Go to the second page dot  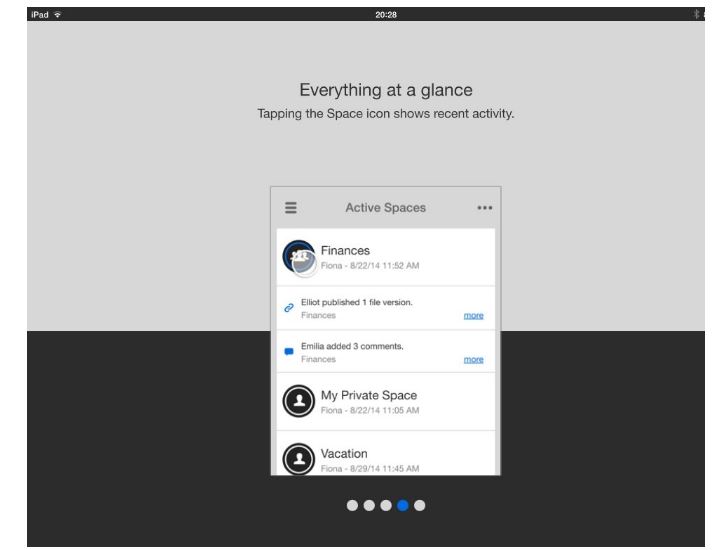[369, 506]
